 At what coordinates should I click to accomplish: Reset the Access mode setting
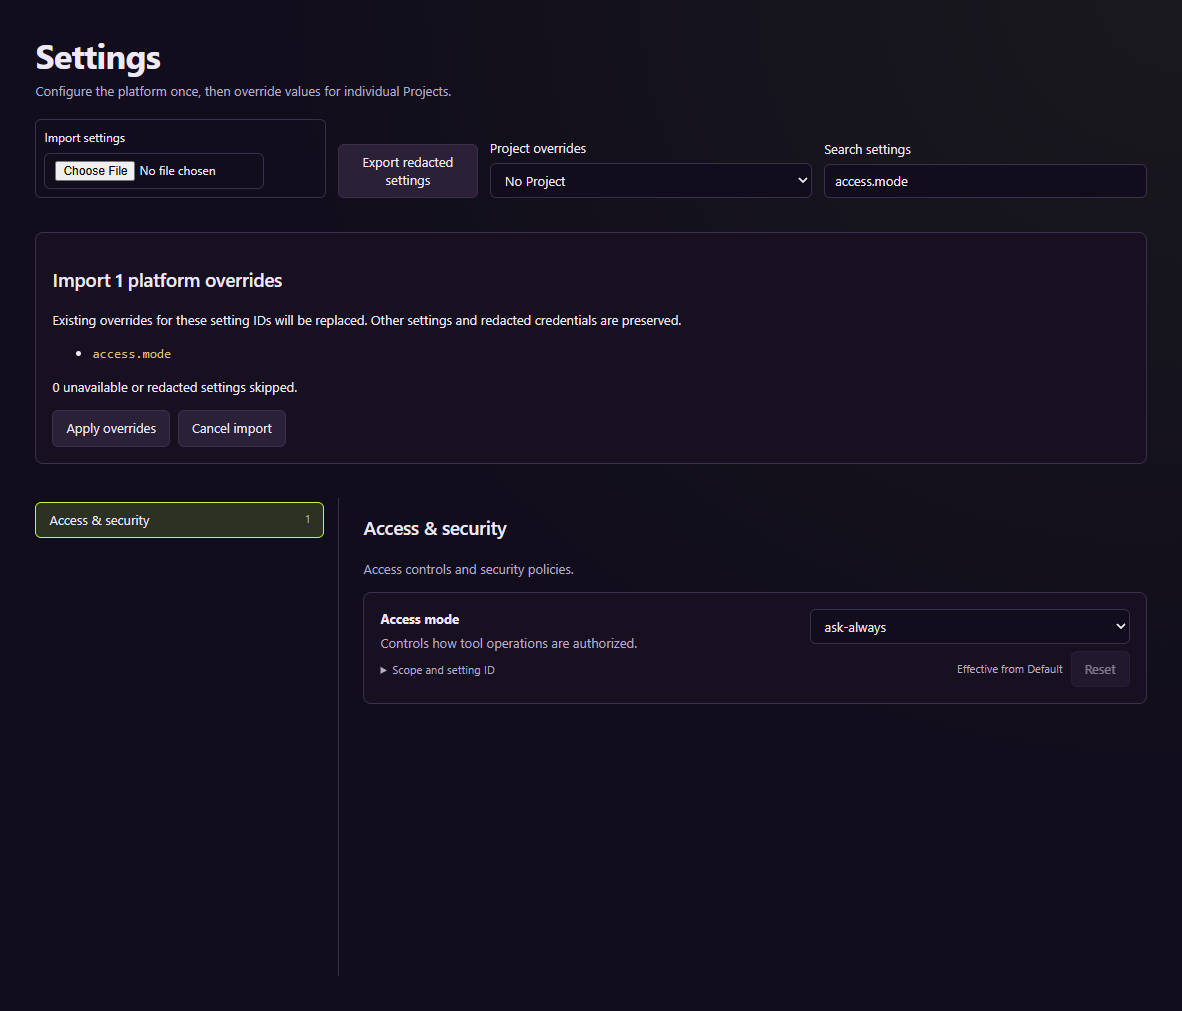[x=1100, y=669]
